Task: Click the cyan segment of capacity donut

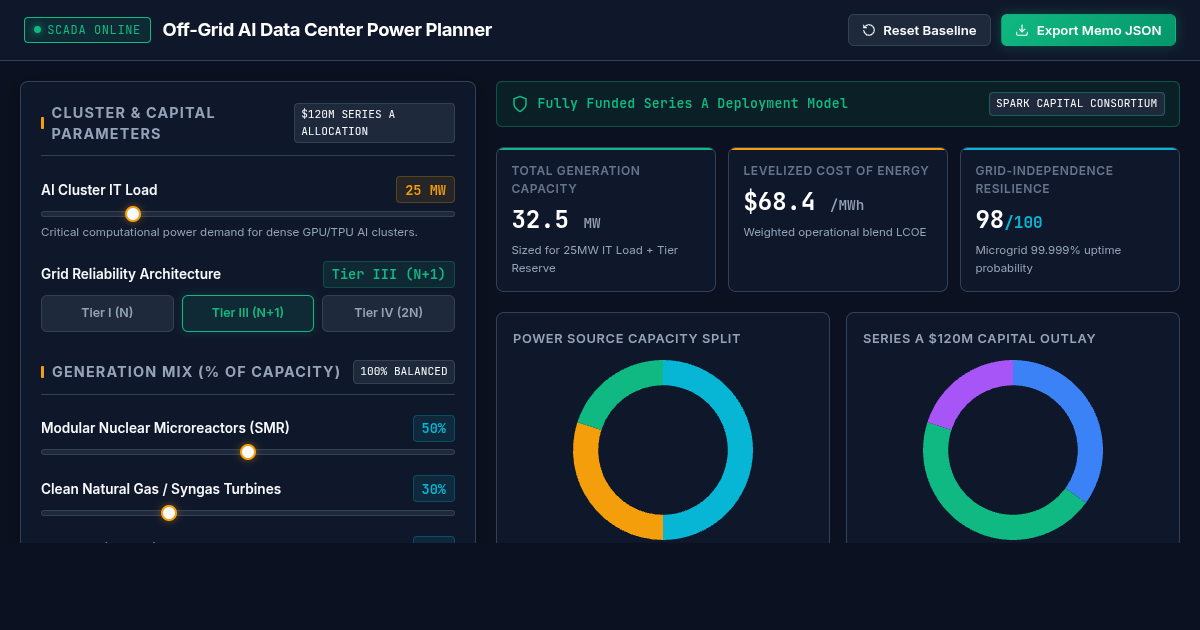Action: [x=740, y=450]
